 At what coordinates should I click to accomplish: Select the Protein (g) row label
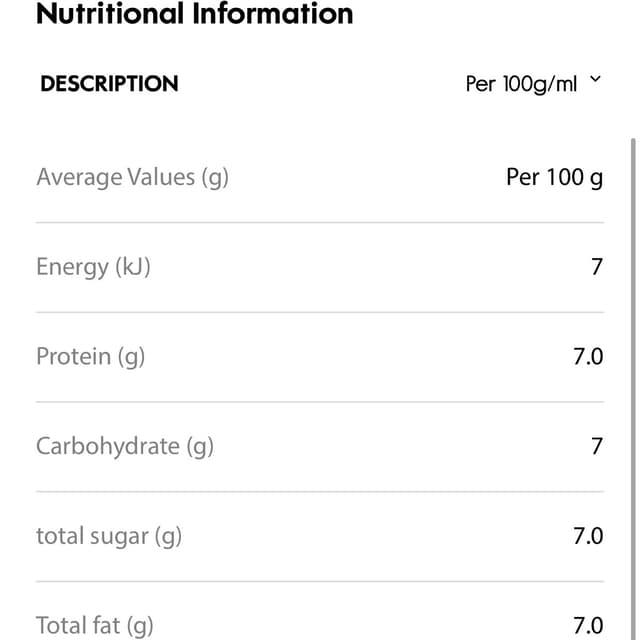pos(91,357)
